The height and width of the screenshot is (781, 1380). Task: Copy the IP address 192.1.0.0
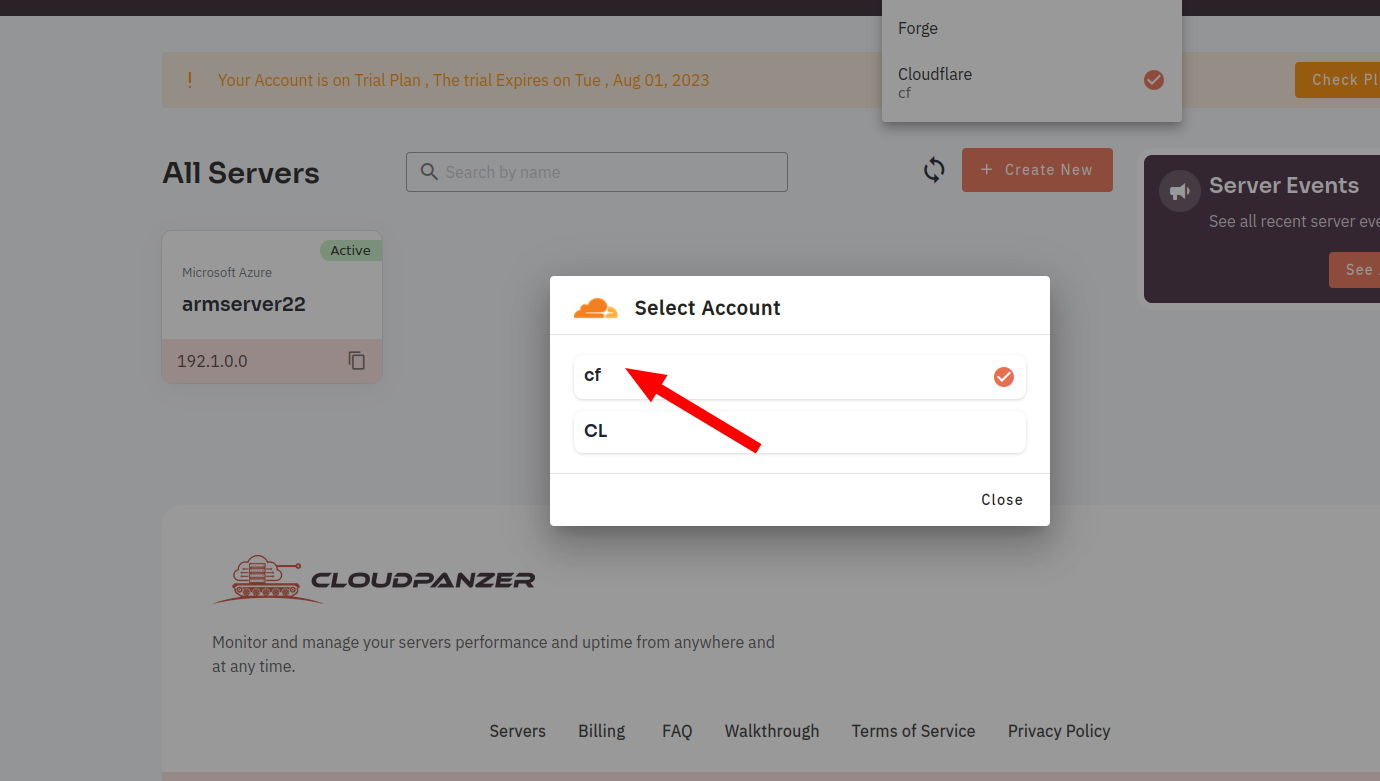point(357,361)
